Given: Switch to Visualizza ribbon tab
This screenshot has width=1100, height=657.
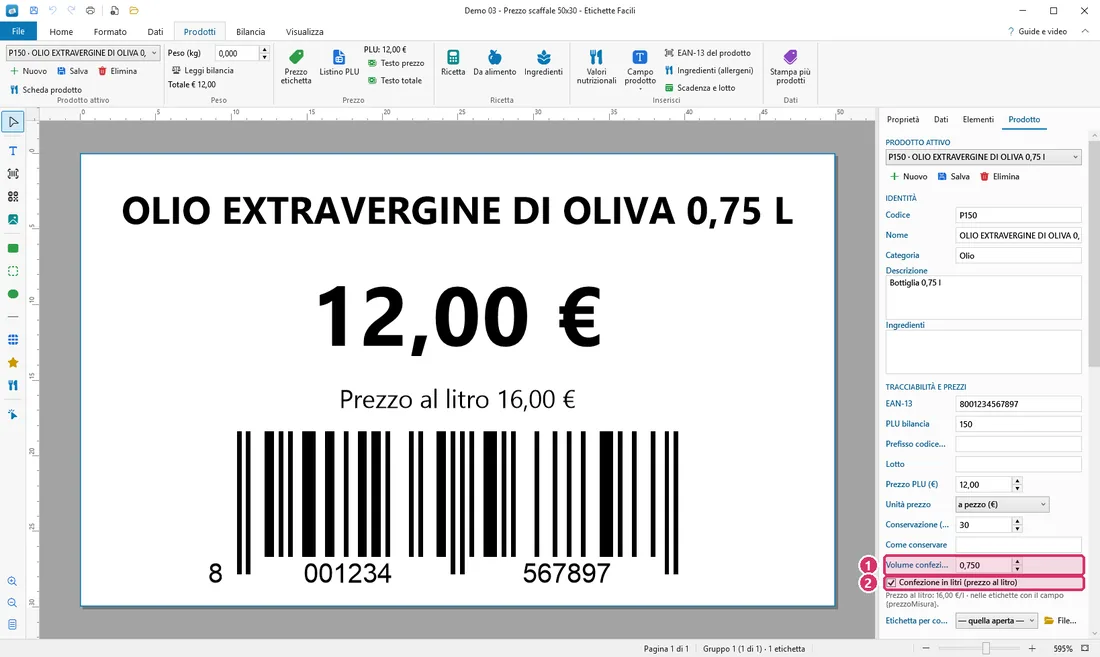Looking at the screenshot, I should [x=304, y=32].
